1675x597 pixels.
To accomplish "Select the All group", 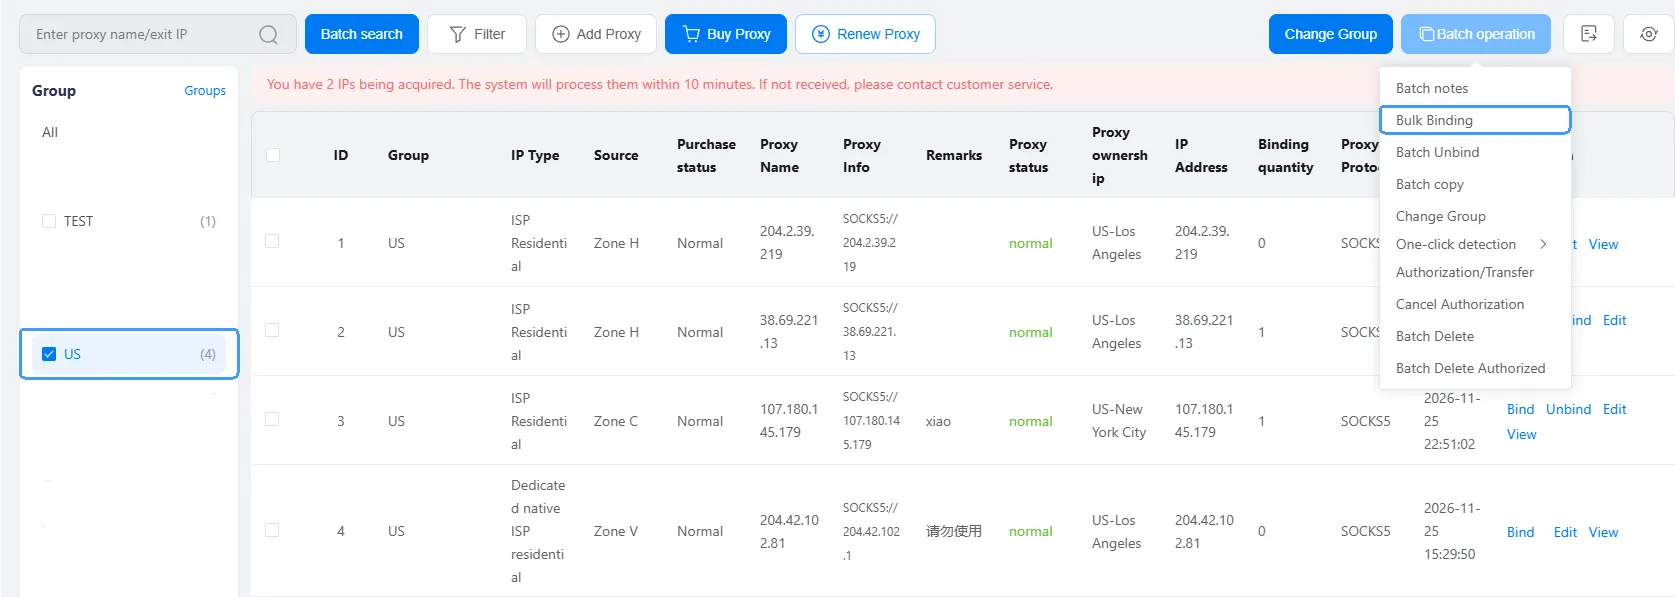I will [50, 132].
